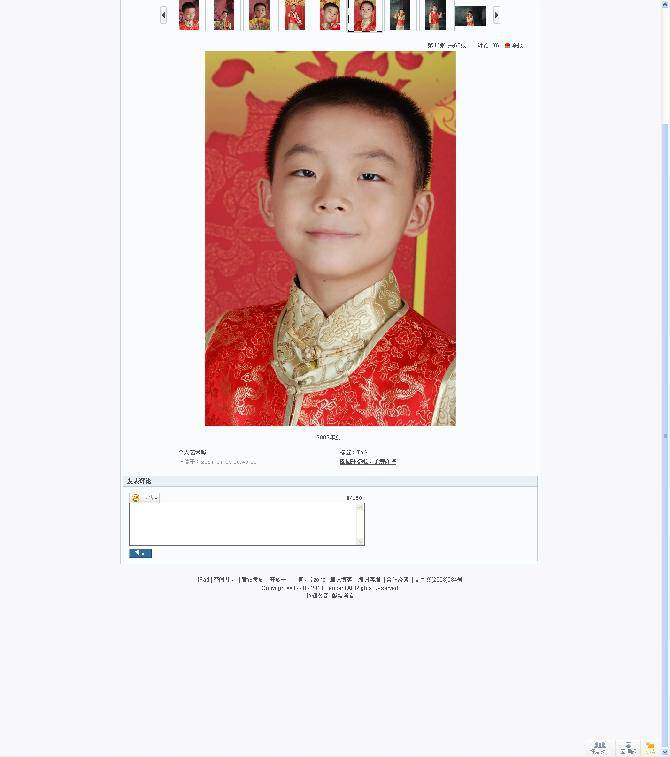Screen dimensions: 670x757
Task: Select the highlighted sixth thumbnail
Action: click(365, 15)
